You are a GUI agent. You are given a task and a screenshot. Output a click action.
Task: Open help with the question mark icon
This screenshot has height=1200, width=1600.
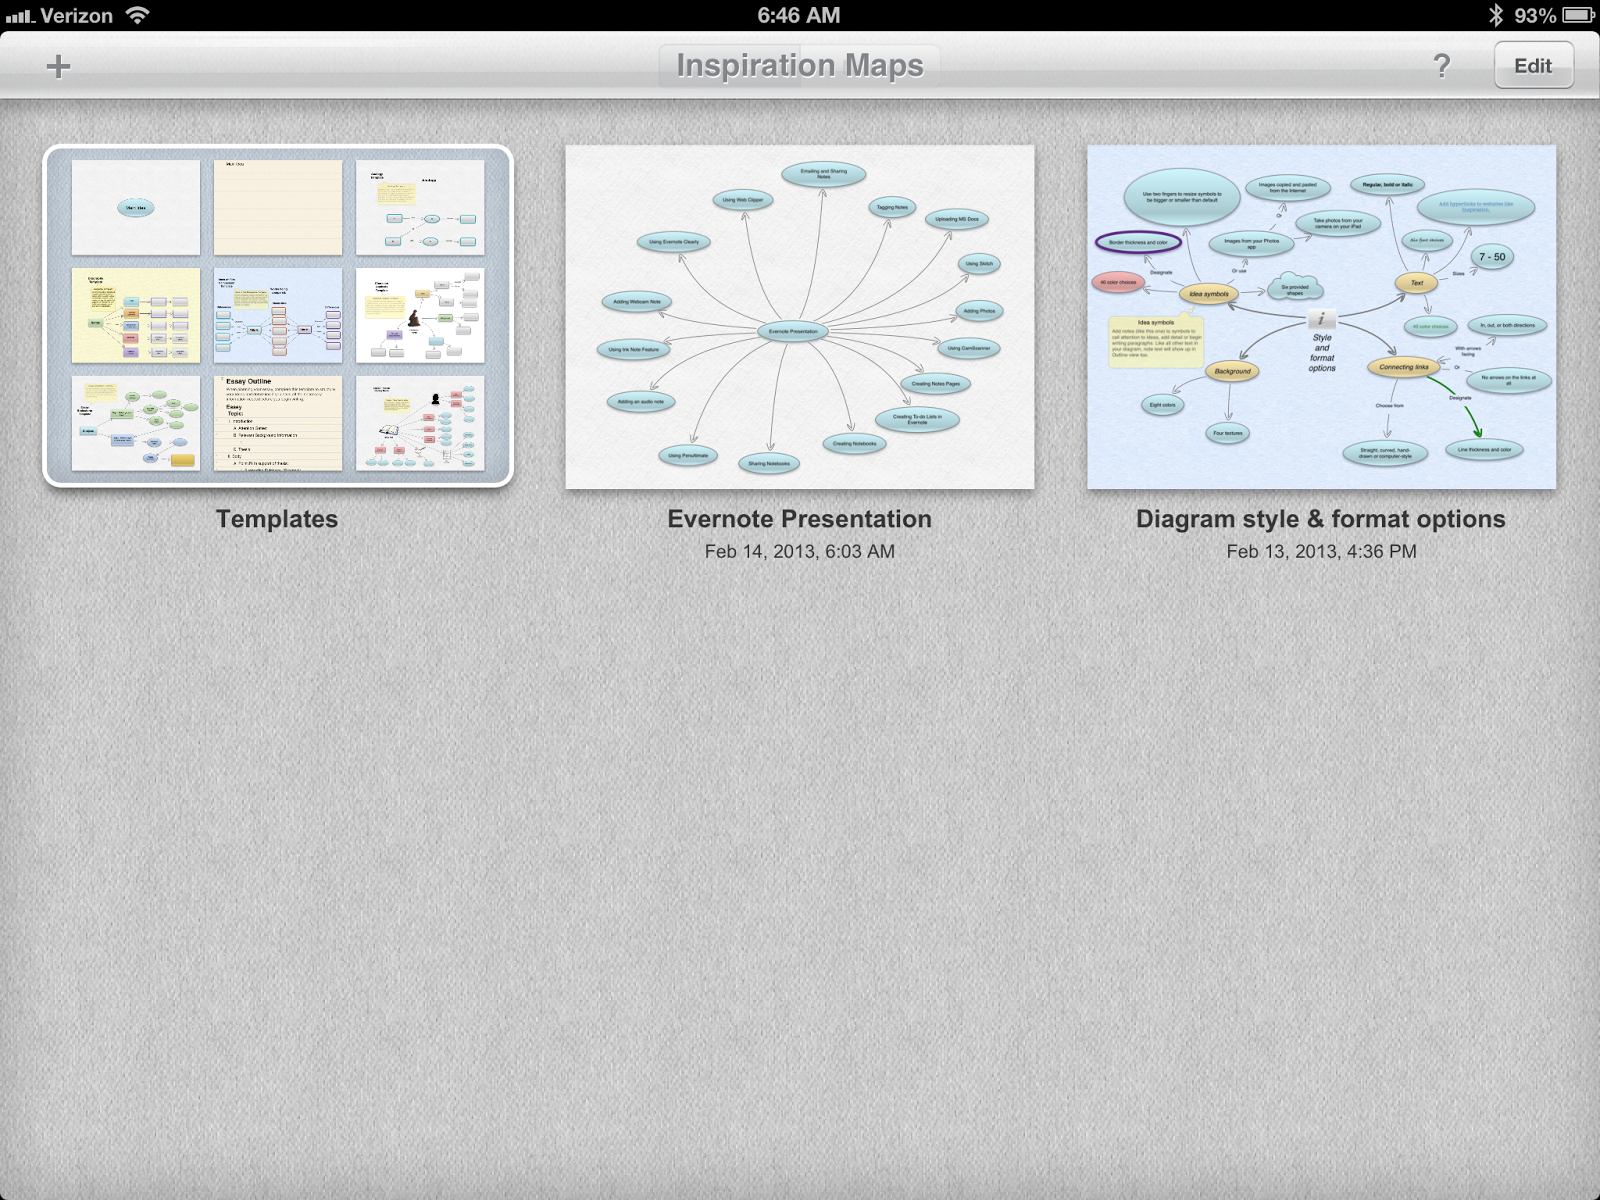[x=1441, y=66]
